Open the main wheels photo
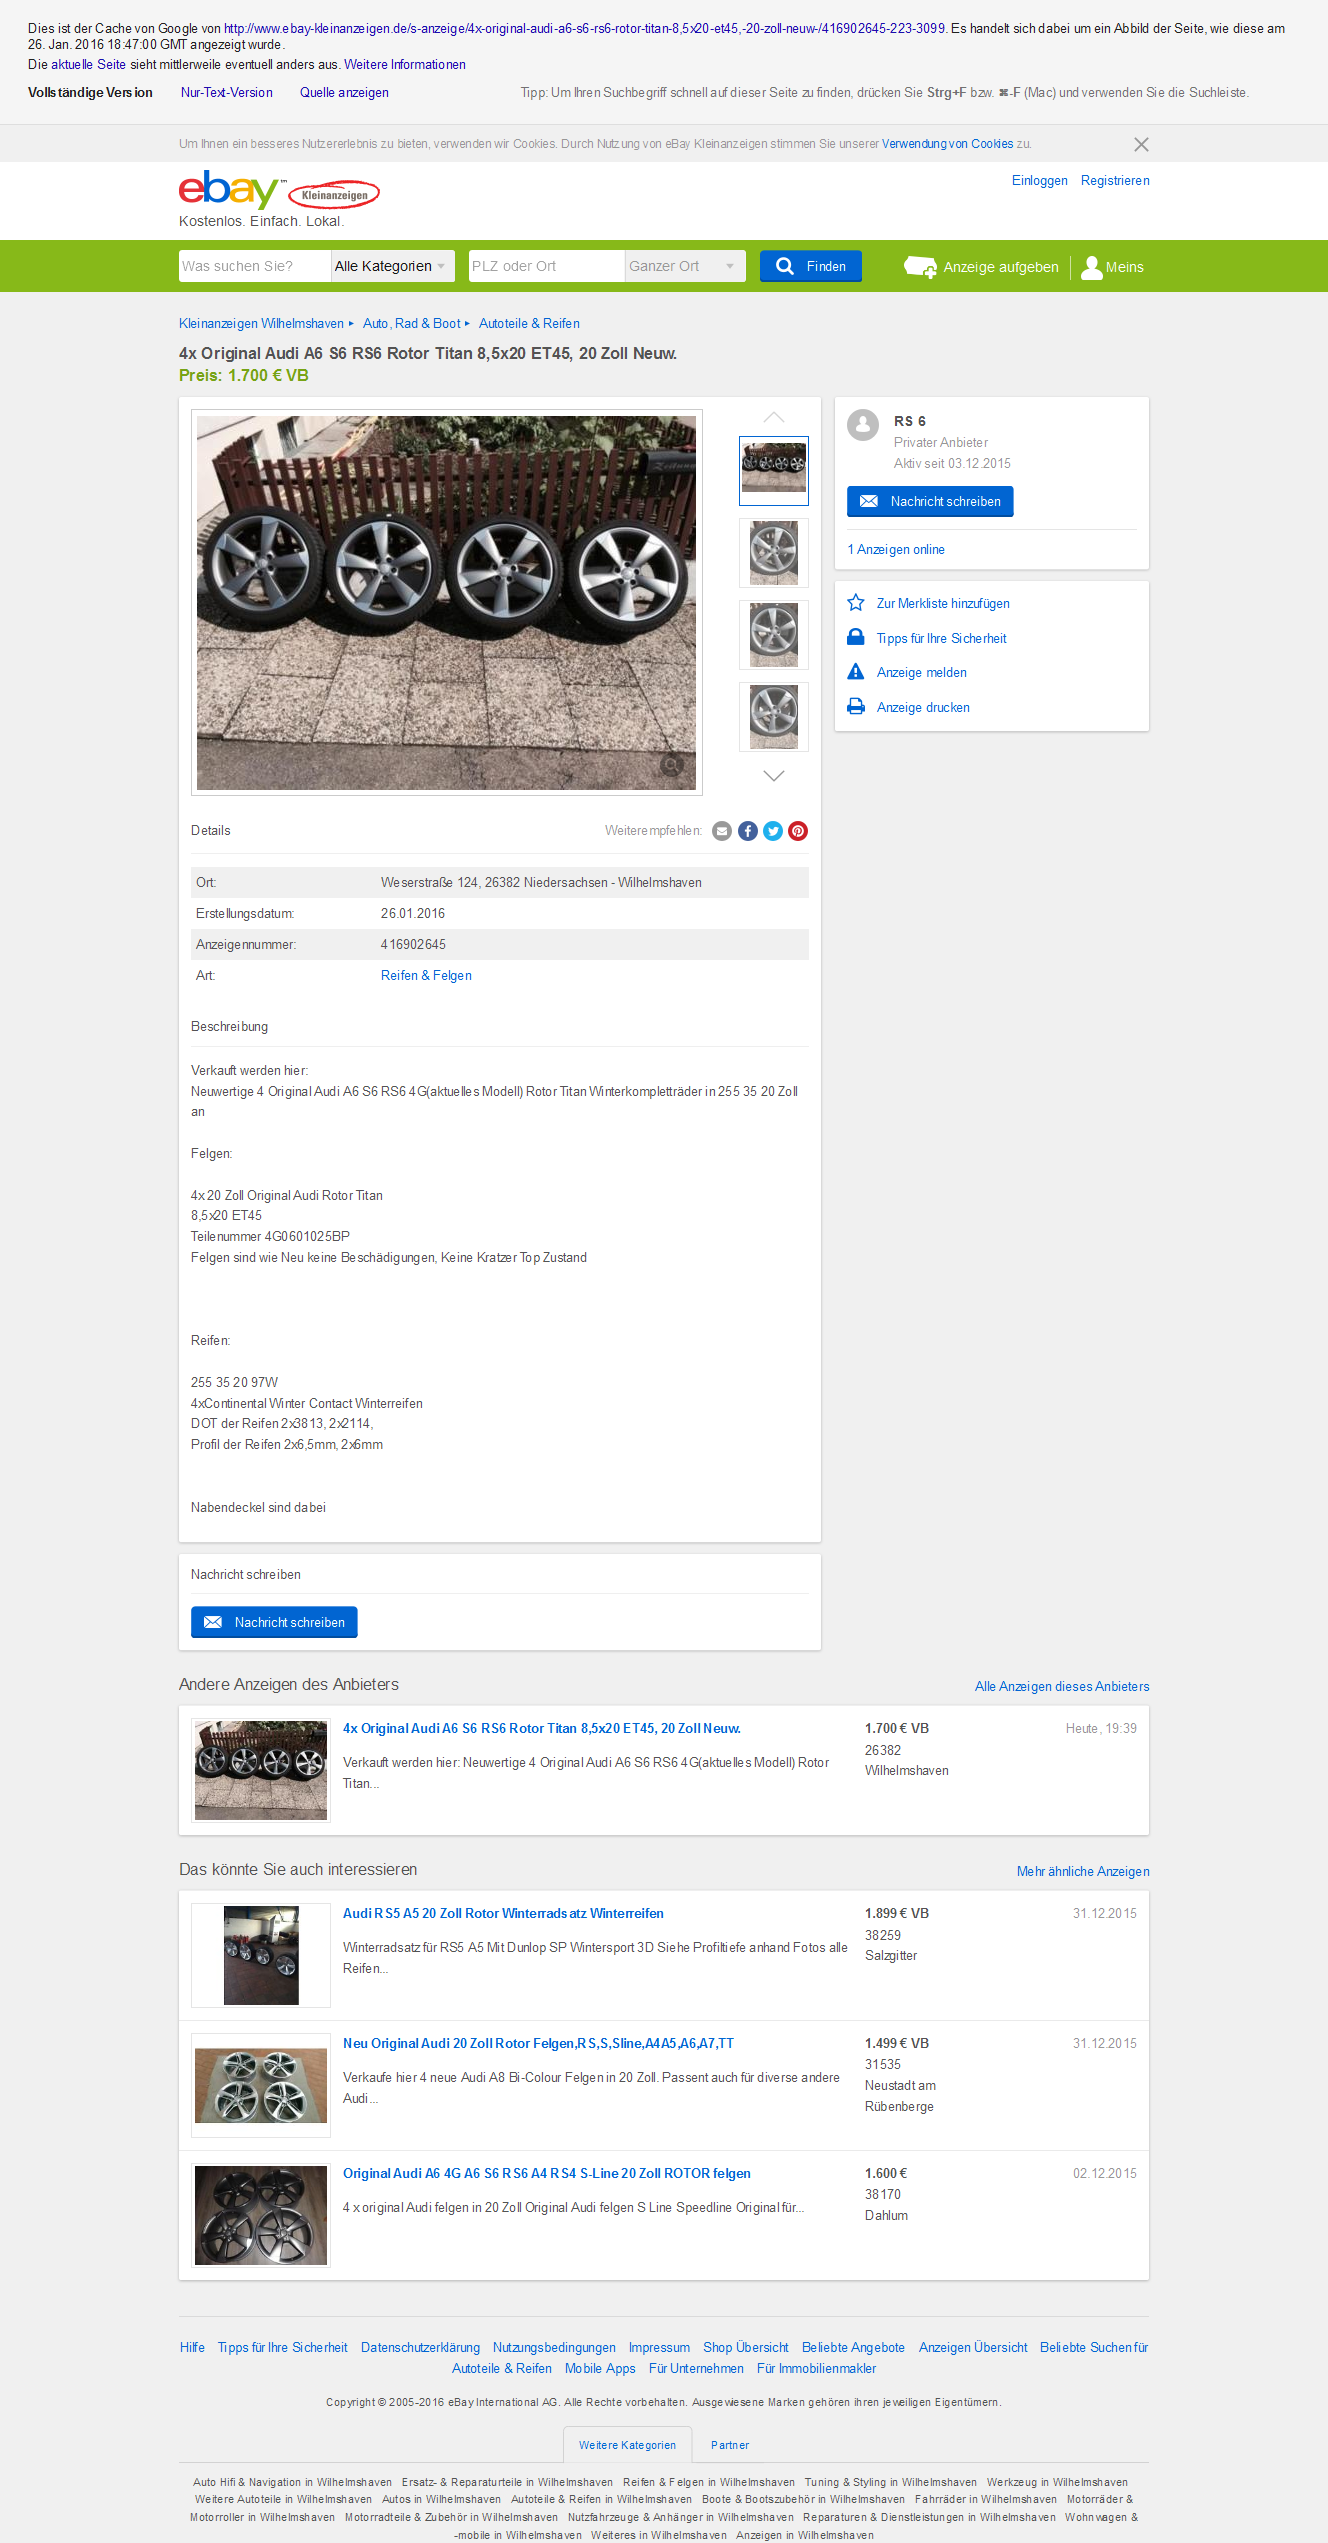The height and width of the screenshot is (2543, 1328). (x=446, y=603)
